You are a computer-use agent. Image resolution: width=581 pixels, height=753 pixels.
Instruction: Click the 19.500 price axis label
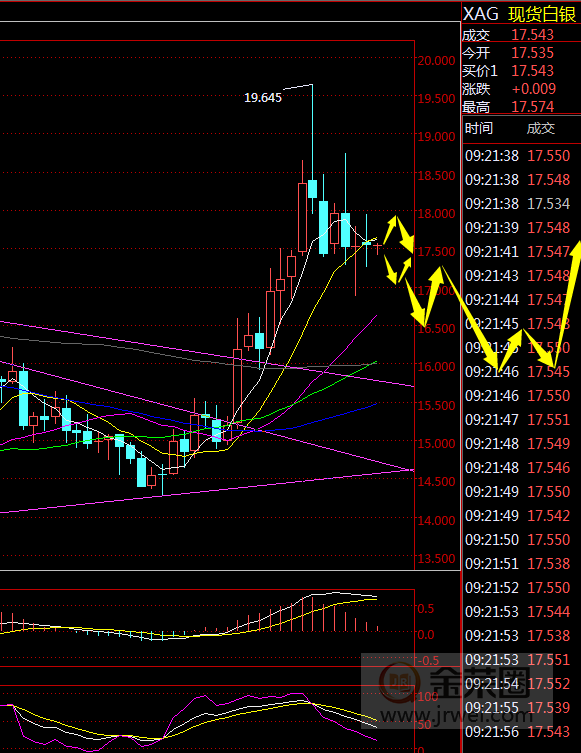pos(436,98)
